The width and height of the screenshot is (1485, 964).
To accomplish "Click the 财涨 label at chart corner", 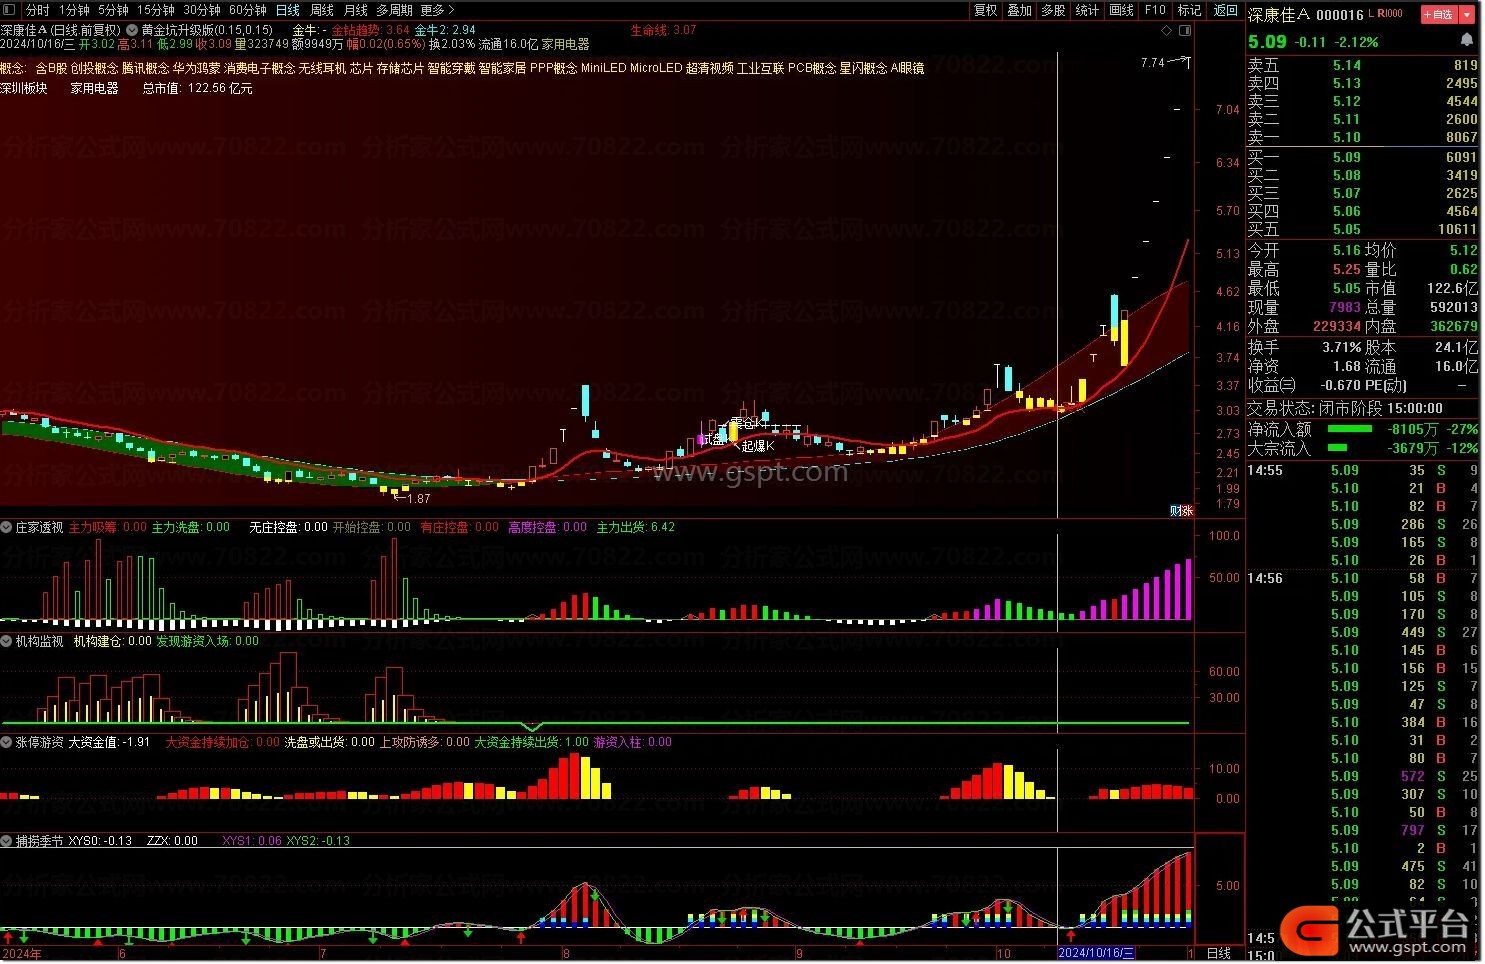I will pyautogui.click(x=1181, y=511).
